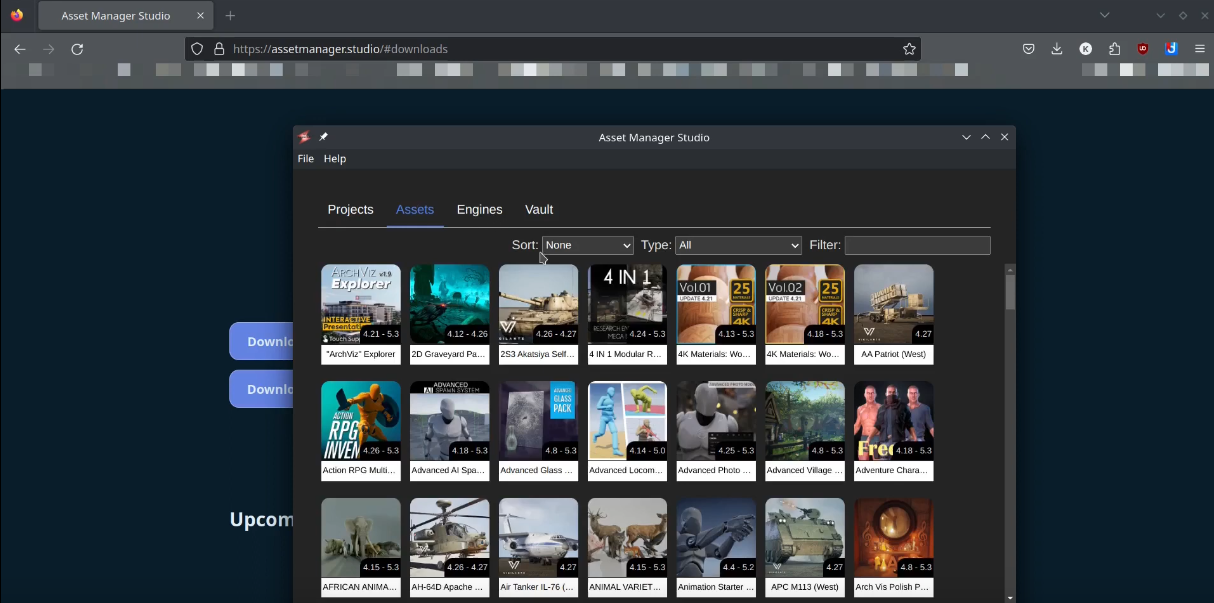Click the pin window icon in title bar
Screen dimensions: 1214x603
(x=323, y=137)
